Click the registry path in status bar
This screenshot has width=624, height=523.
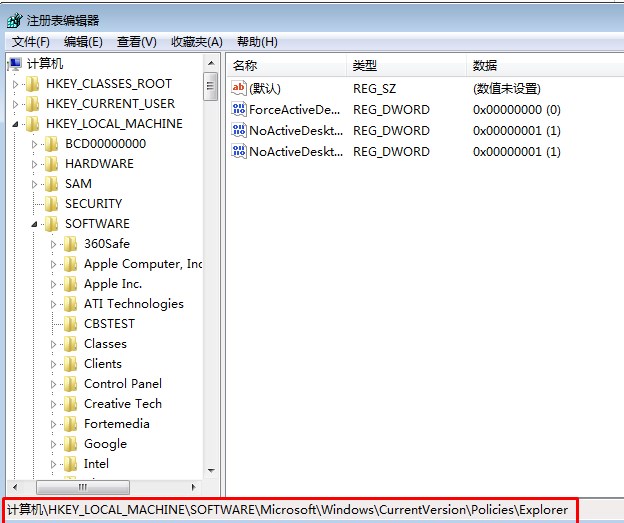[x=288, y=510]
